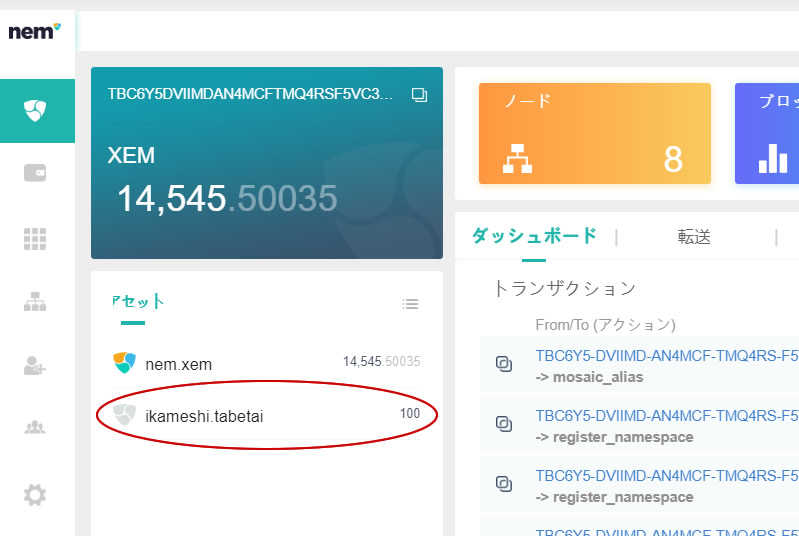
Task: Open the add-user account icon in sidebar
Action: [x=36, y=366]
